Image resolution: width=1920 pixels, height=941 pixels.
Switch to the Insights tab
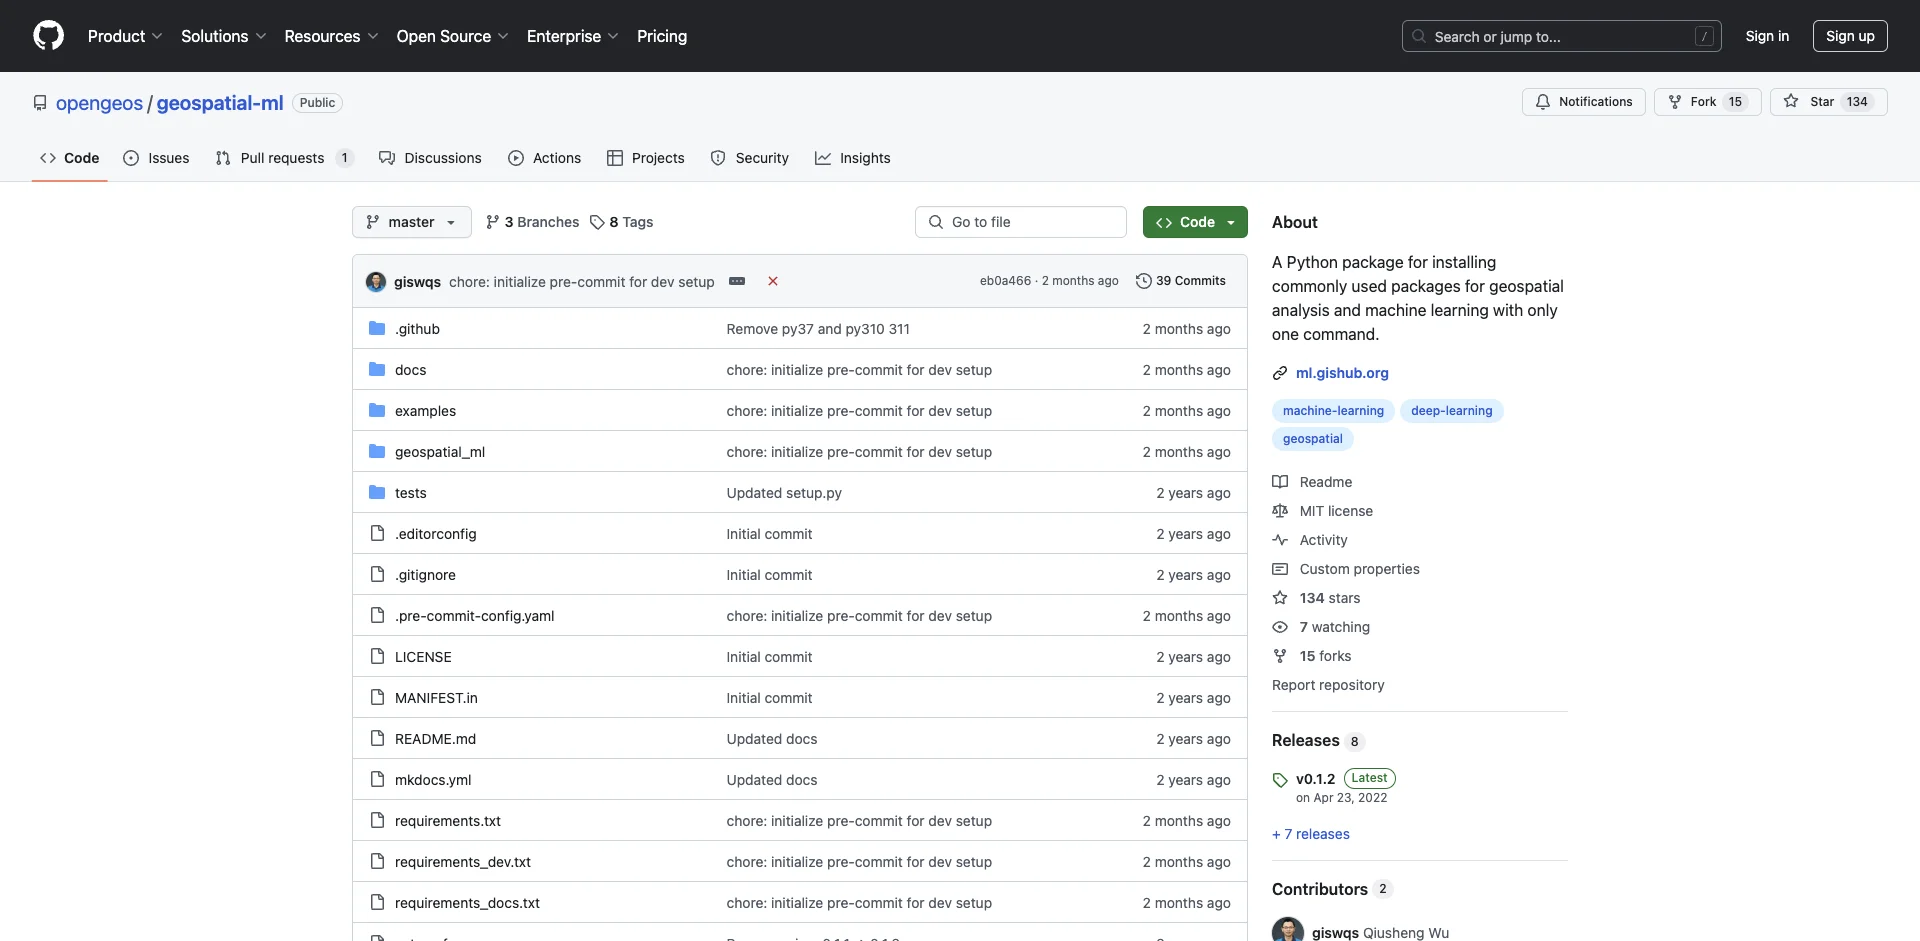[852, 158]
